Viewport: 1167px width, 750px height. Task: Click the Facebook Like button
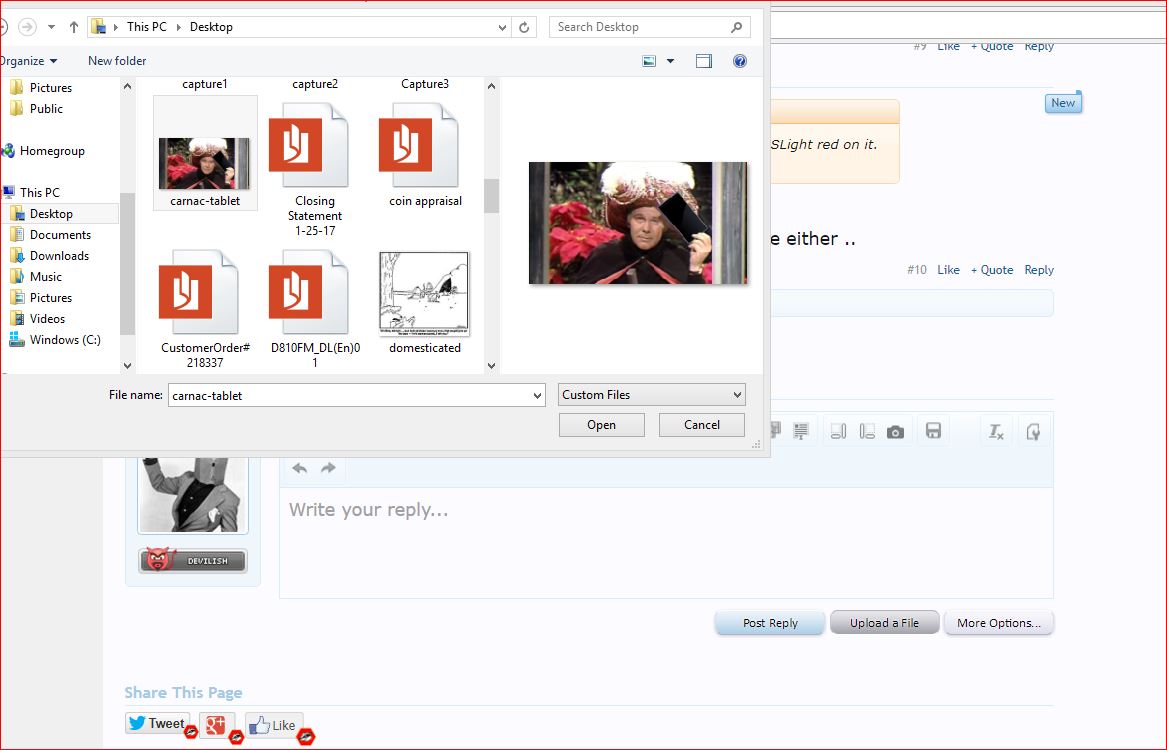coord(273,725)
